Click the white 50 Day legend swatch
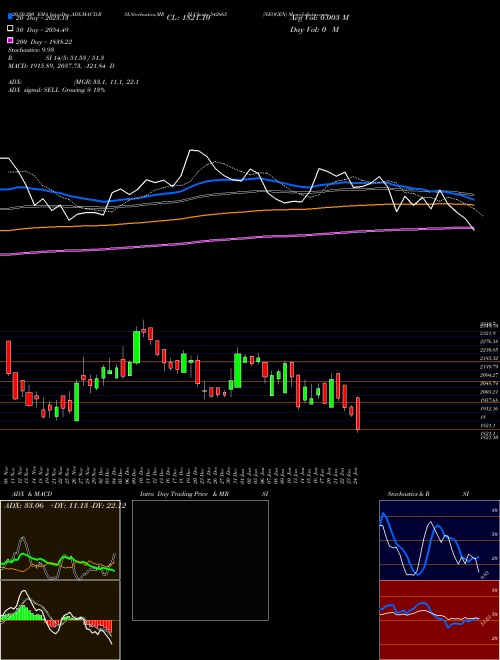This screenshot has width=500, height=660. pos(11,29)
